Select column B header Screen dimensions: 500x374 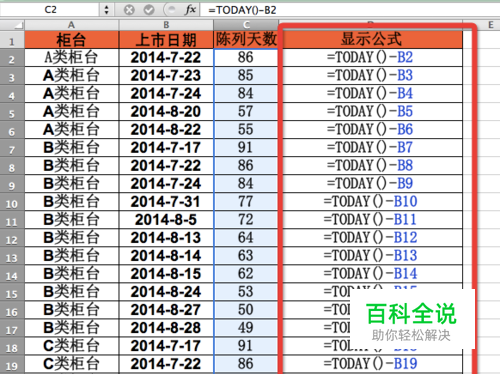(x=166, y=25)
